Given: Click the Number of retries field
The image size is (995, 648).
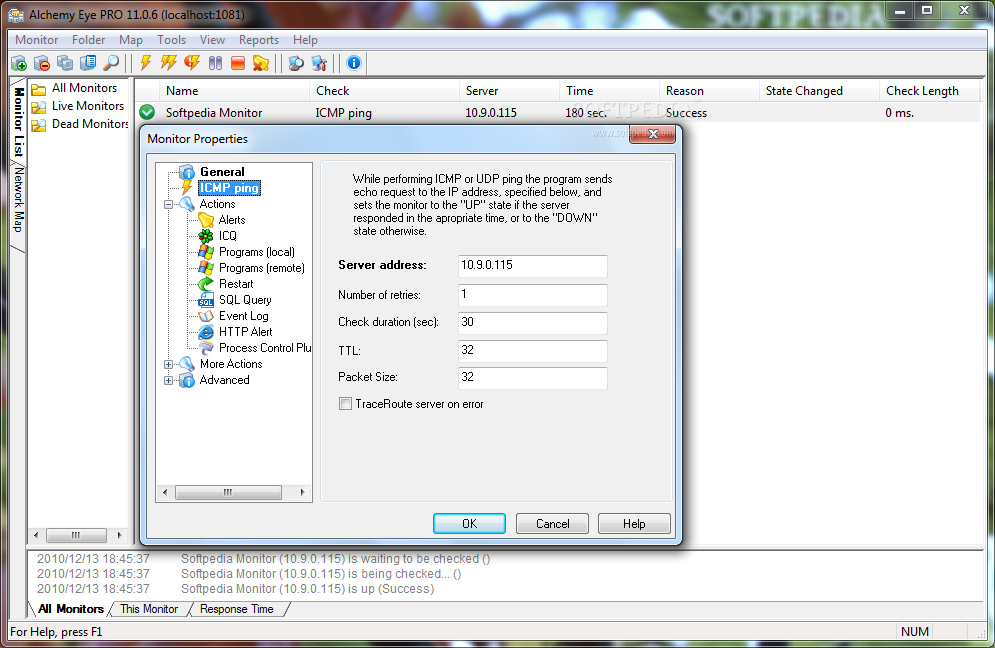Looking at the screenshot, I should coord(532,295).
